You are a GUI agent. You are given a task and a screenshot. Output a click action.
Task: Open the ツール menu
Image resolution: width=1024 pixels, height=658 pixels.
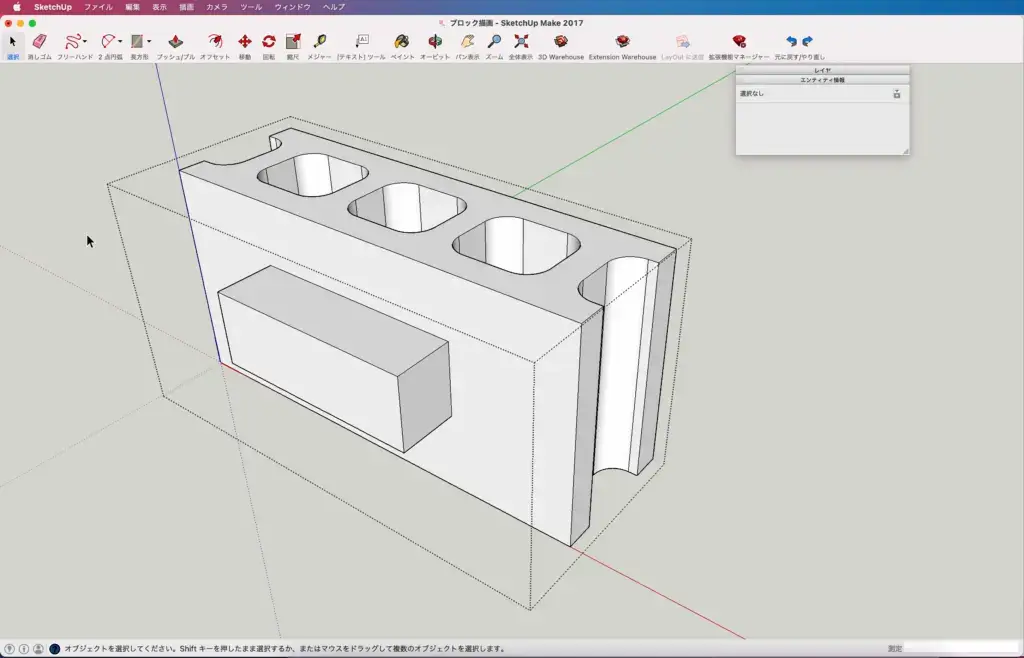click(251, 7)
